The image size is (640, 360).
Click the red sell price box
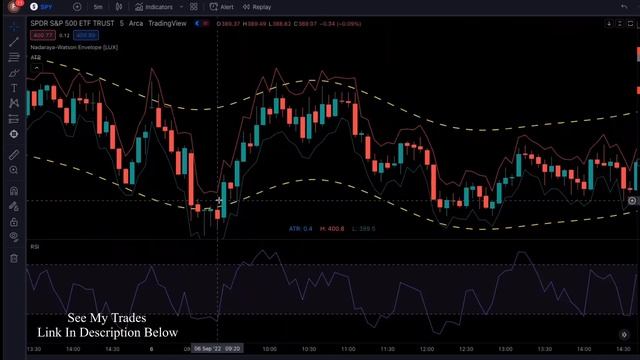[x=42, y=36]
